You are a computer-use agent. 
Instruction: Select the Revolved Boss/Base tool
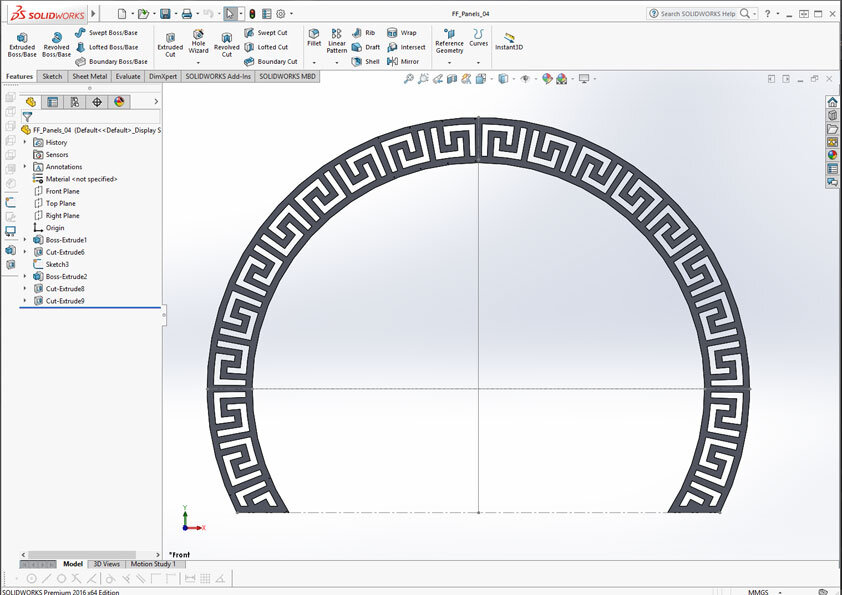pos(56,45)
